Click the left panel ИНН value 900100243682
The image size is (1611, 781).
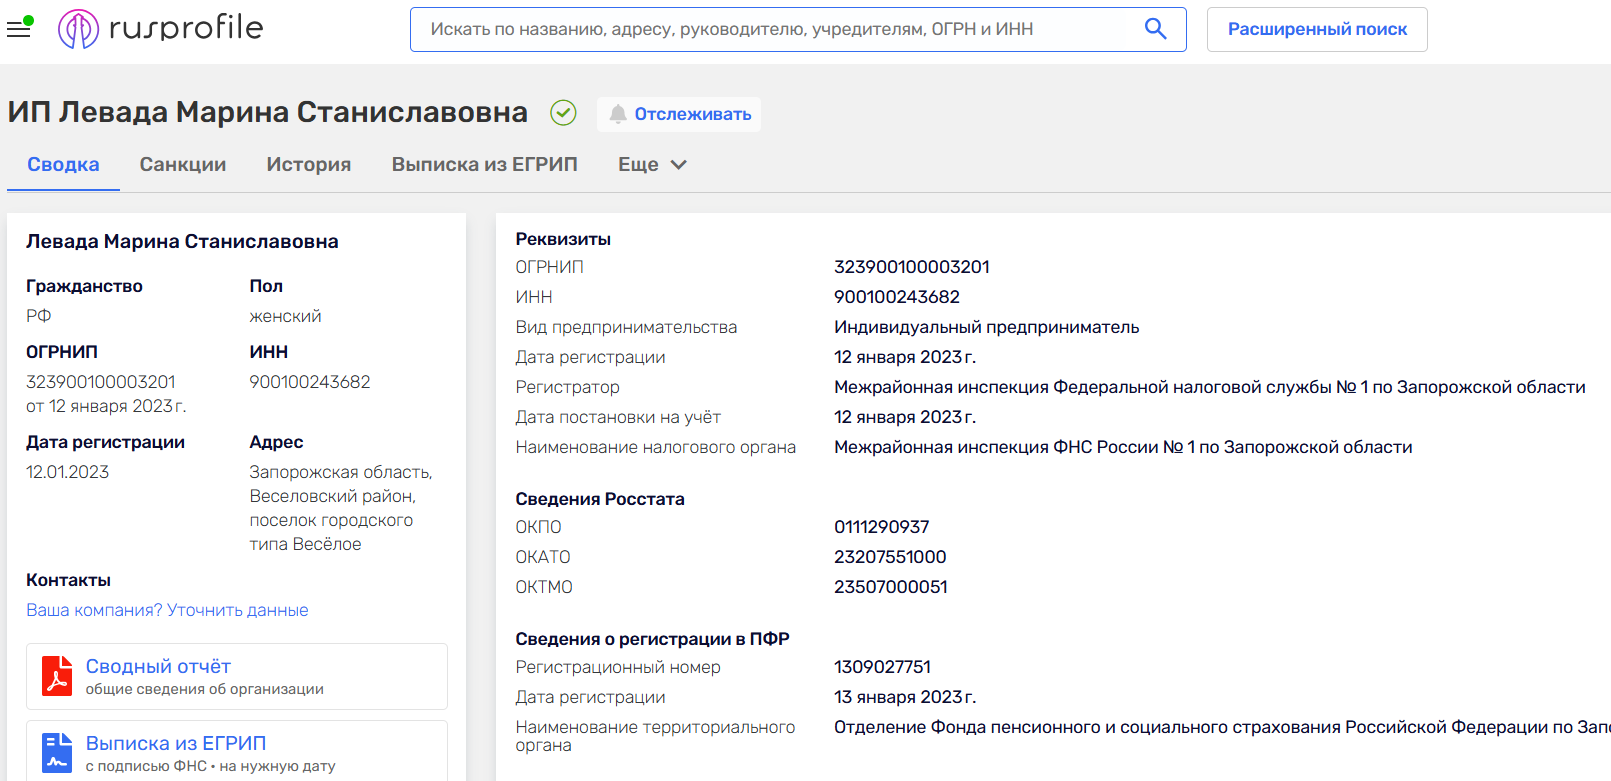point(310,382)
